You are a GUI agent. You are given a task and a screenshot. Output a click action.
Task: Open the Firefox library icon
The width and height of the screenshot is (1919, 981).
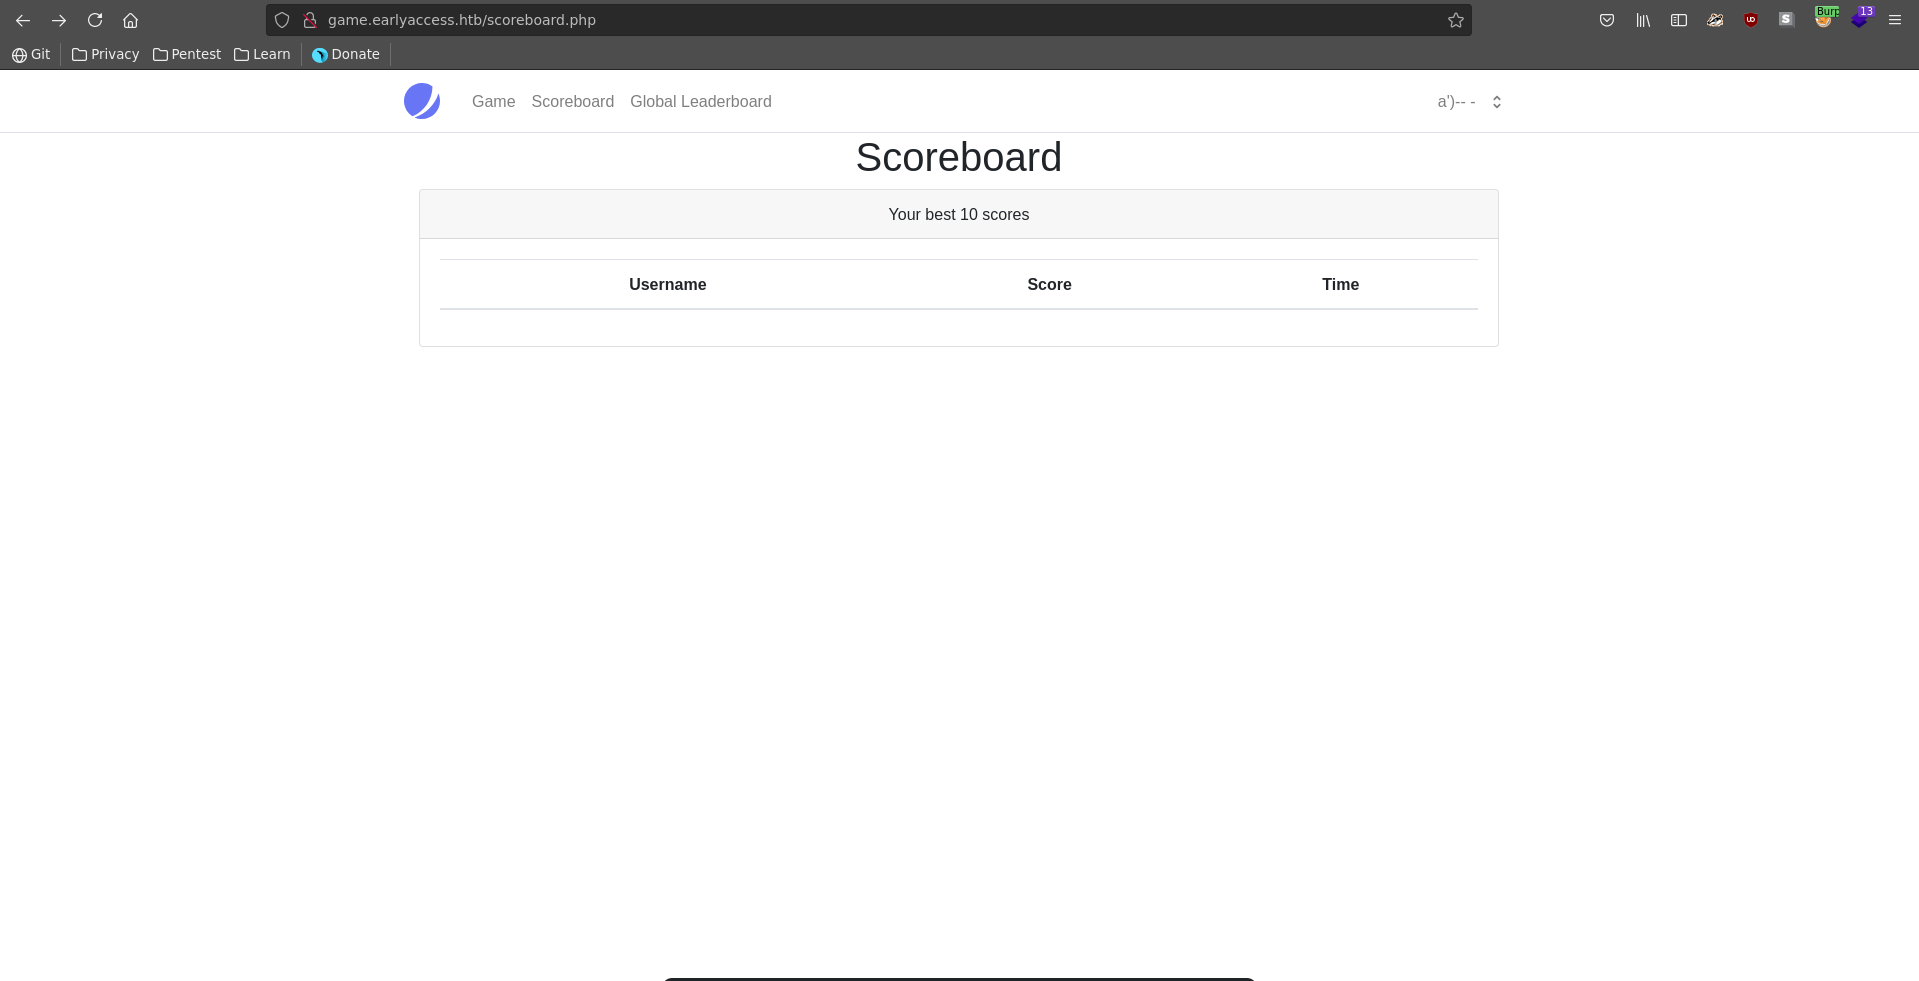coord(1643,20)
